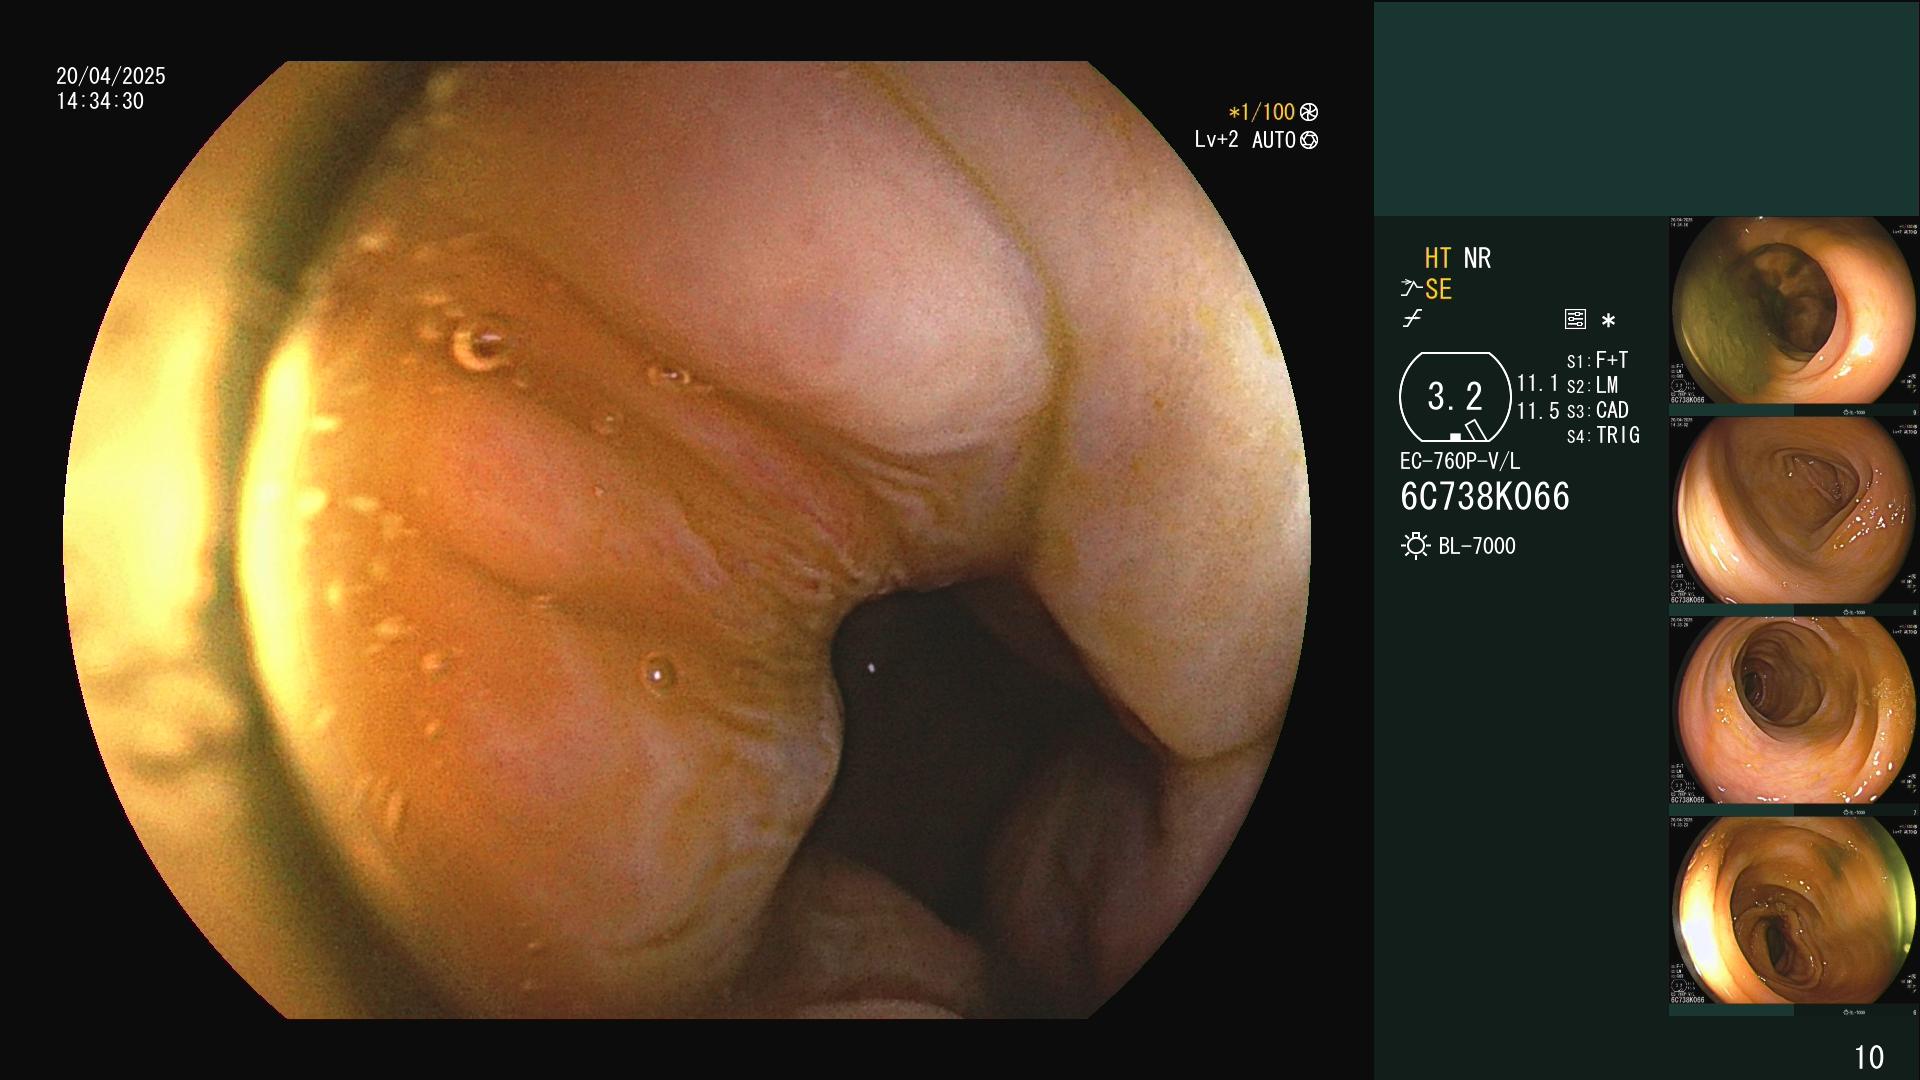Click the asterisk indicator beside the sliders icon
The height and width of the screenshot is (1080, 1920).
(1608, 320)
